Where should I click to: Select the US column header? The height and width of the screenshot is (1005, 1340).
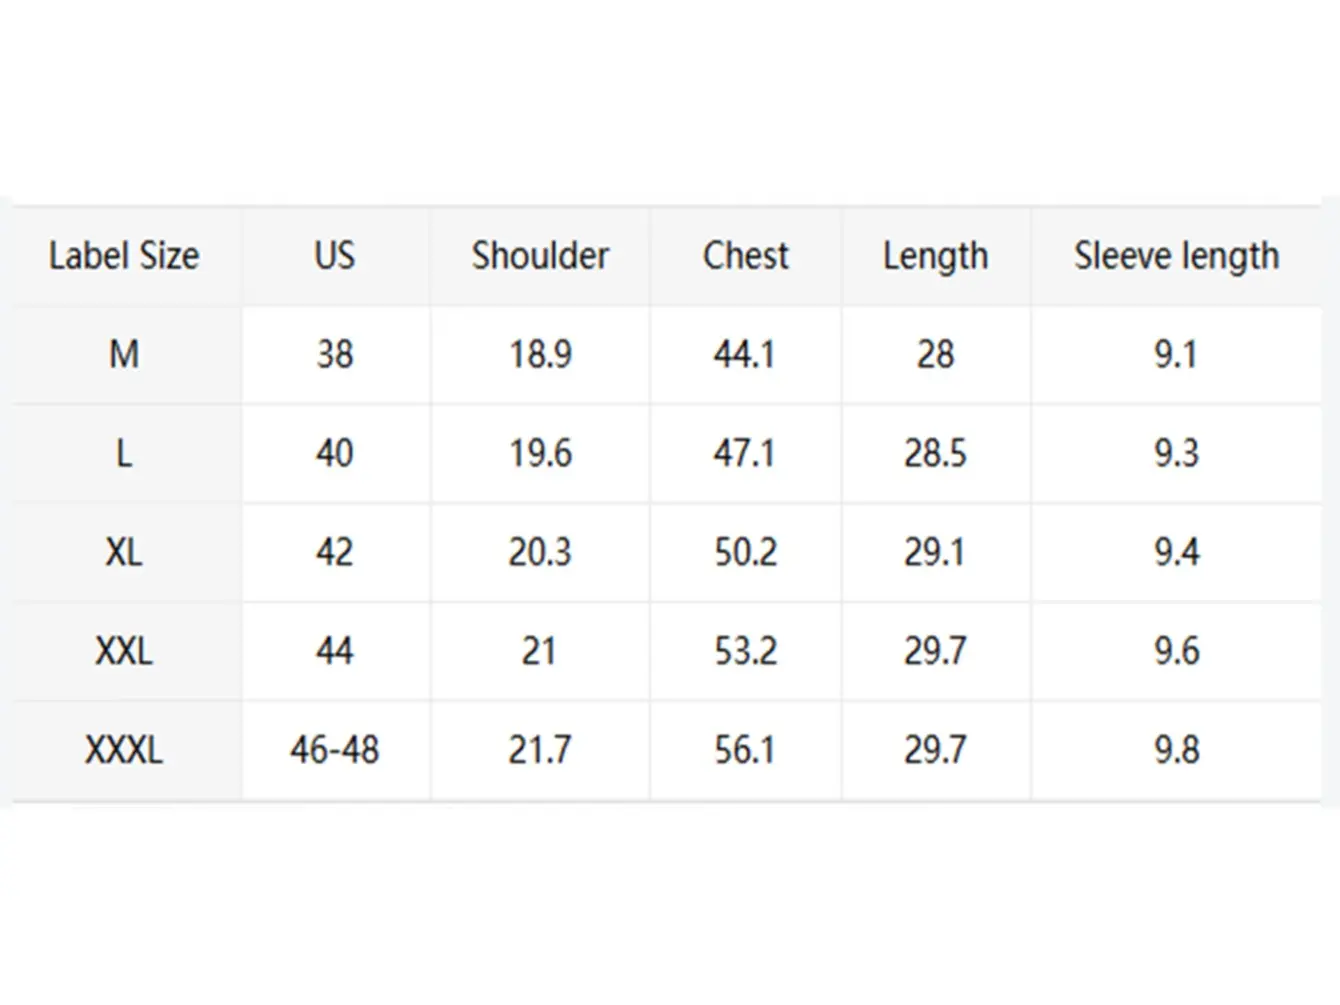[335, 256]
